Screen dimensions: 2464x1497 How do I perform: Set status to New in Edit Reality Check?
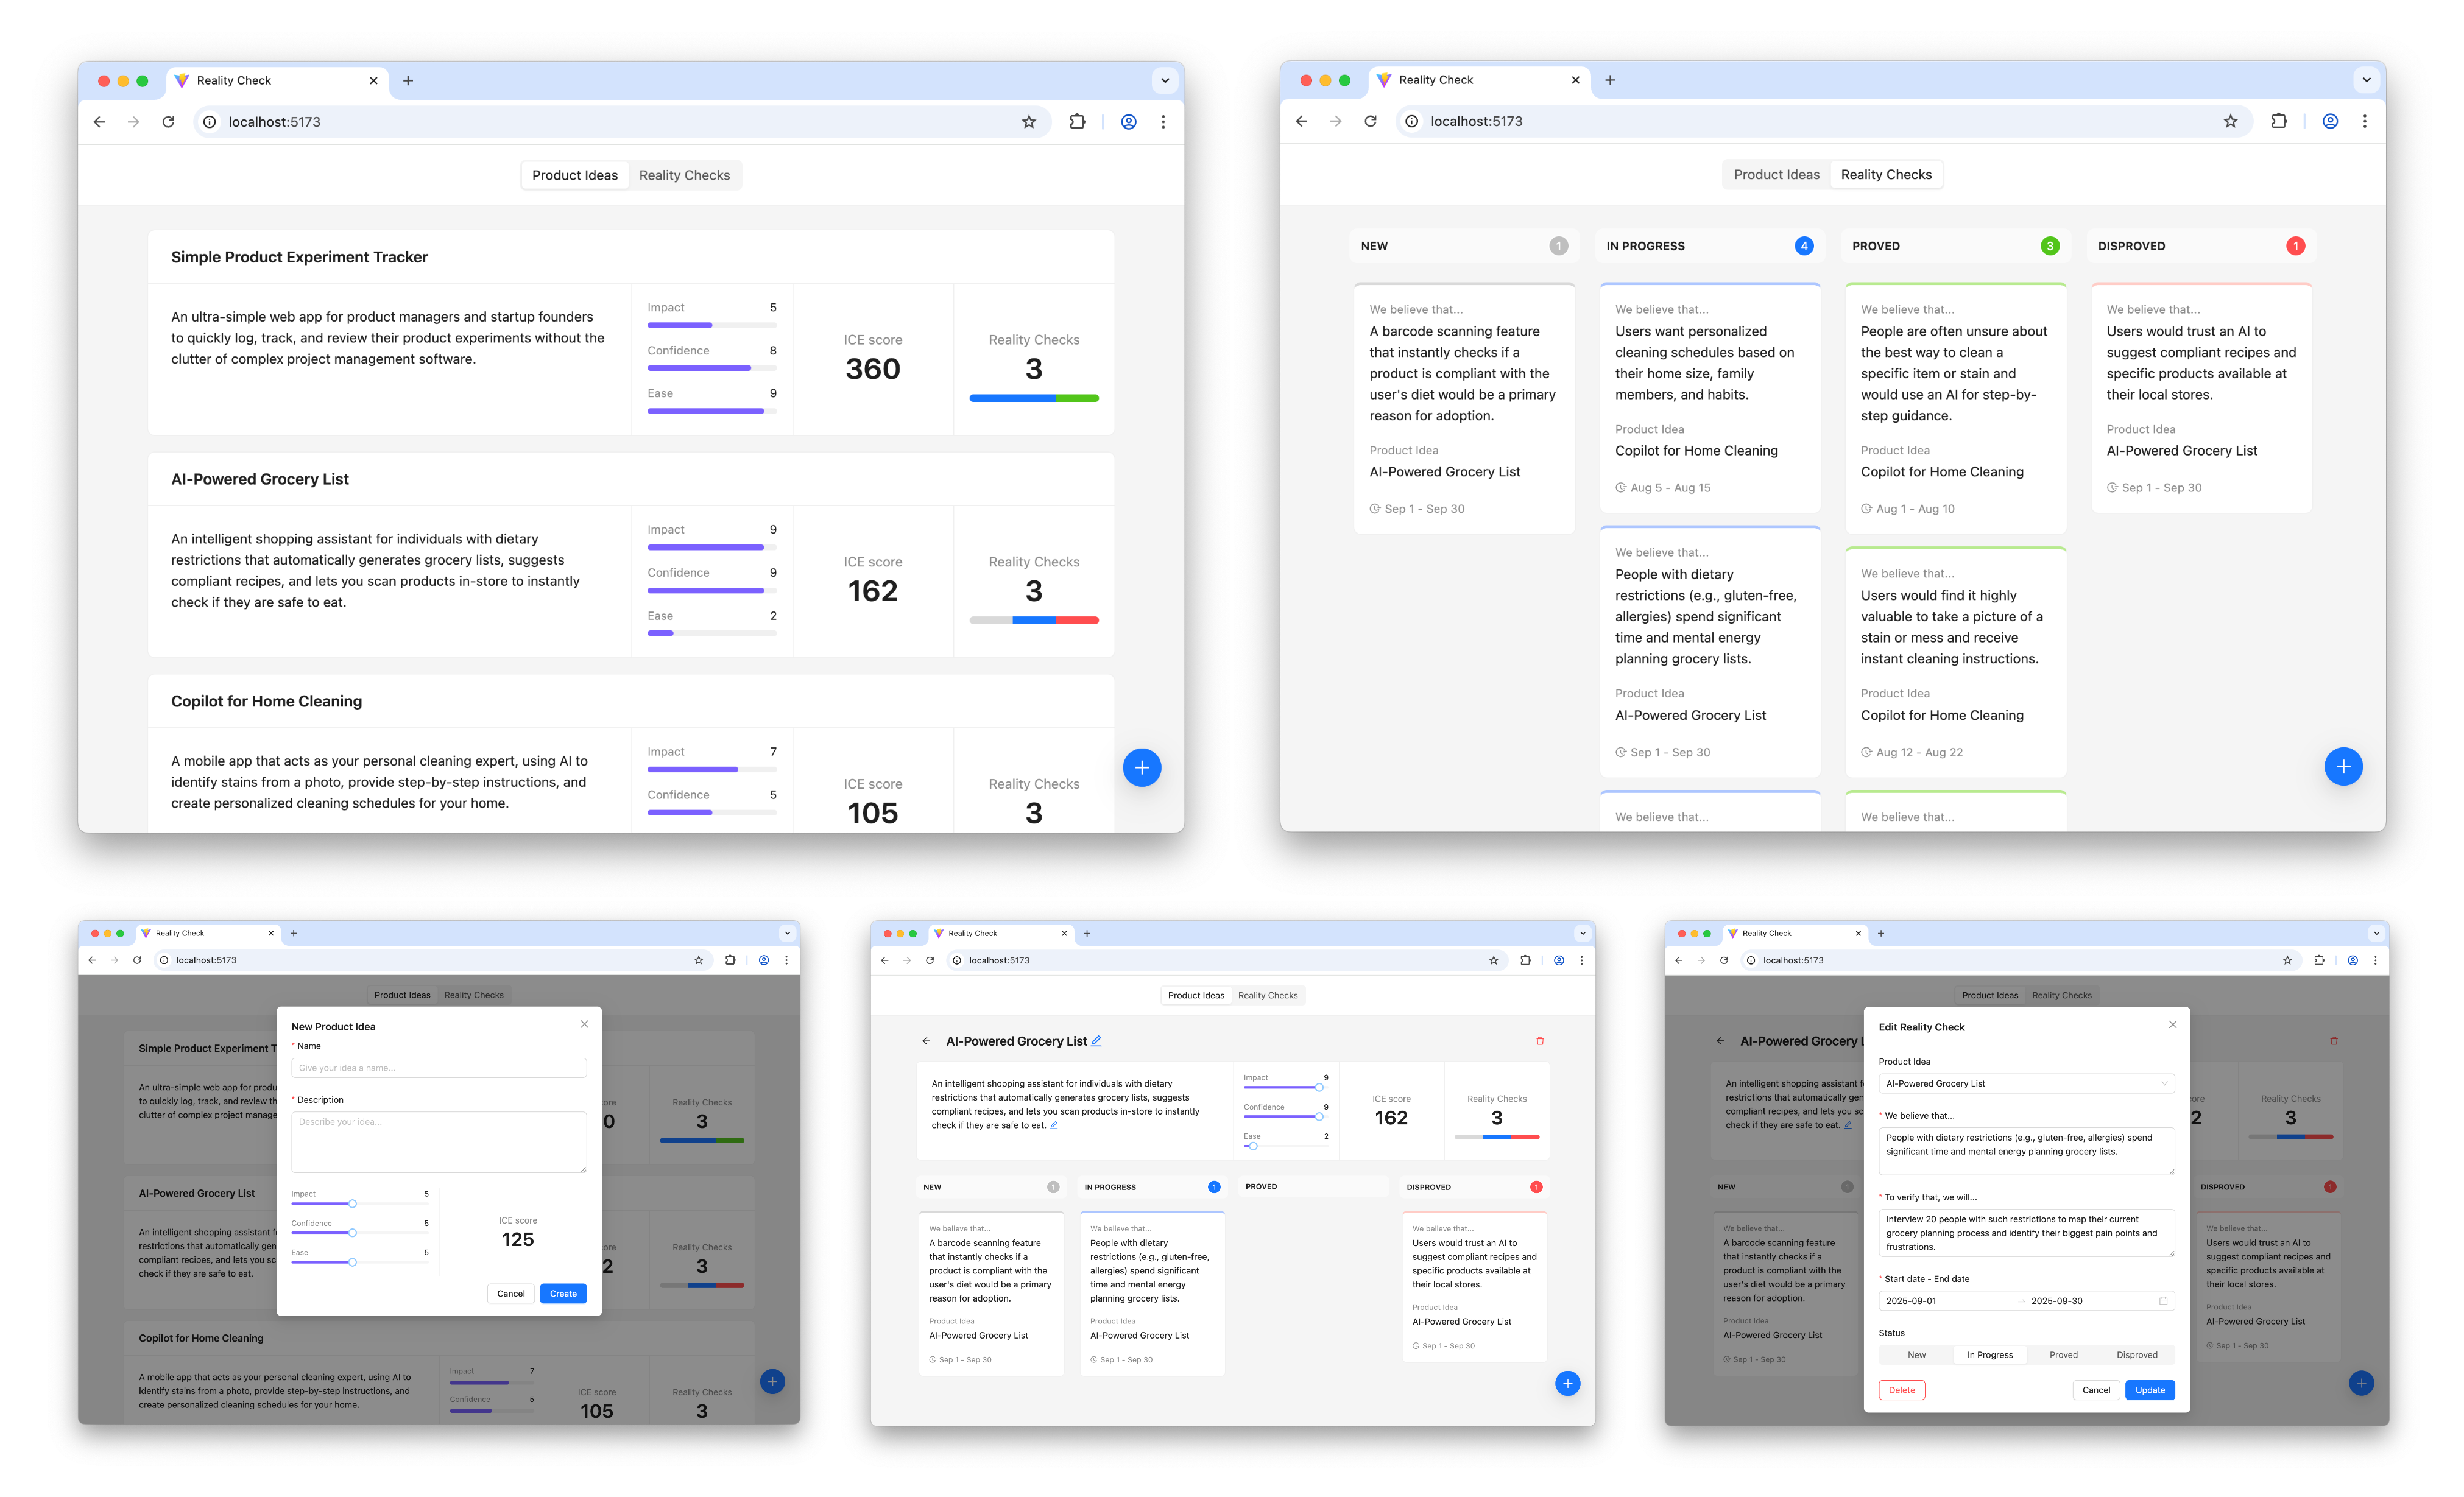click(1916, 1355)
